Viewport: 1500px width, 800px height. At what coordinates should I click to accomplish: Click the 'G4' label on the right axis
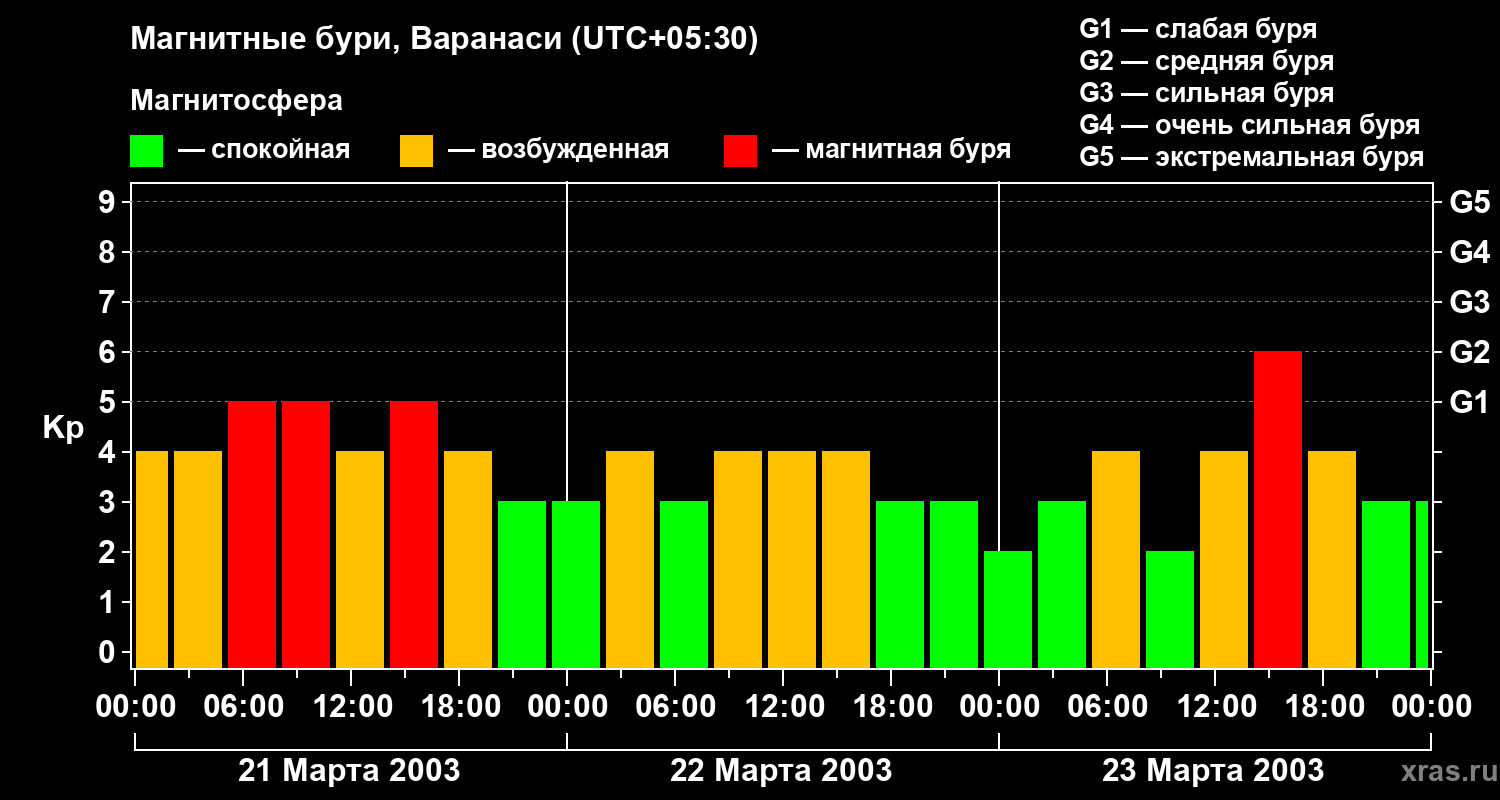[1469, 252]
